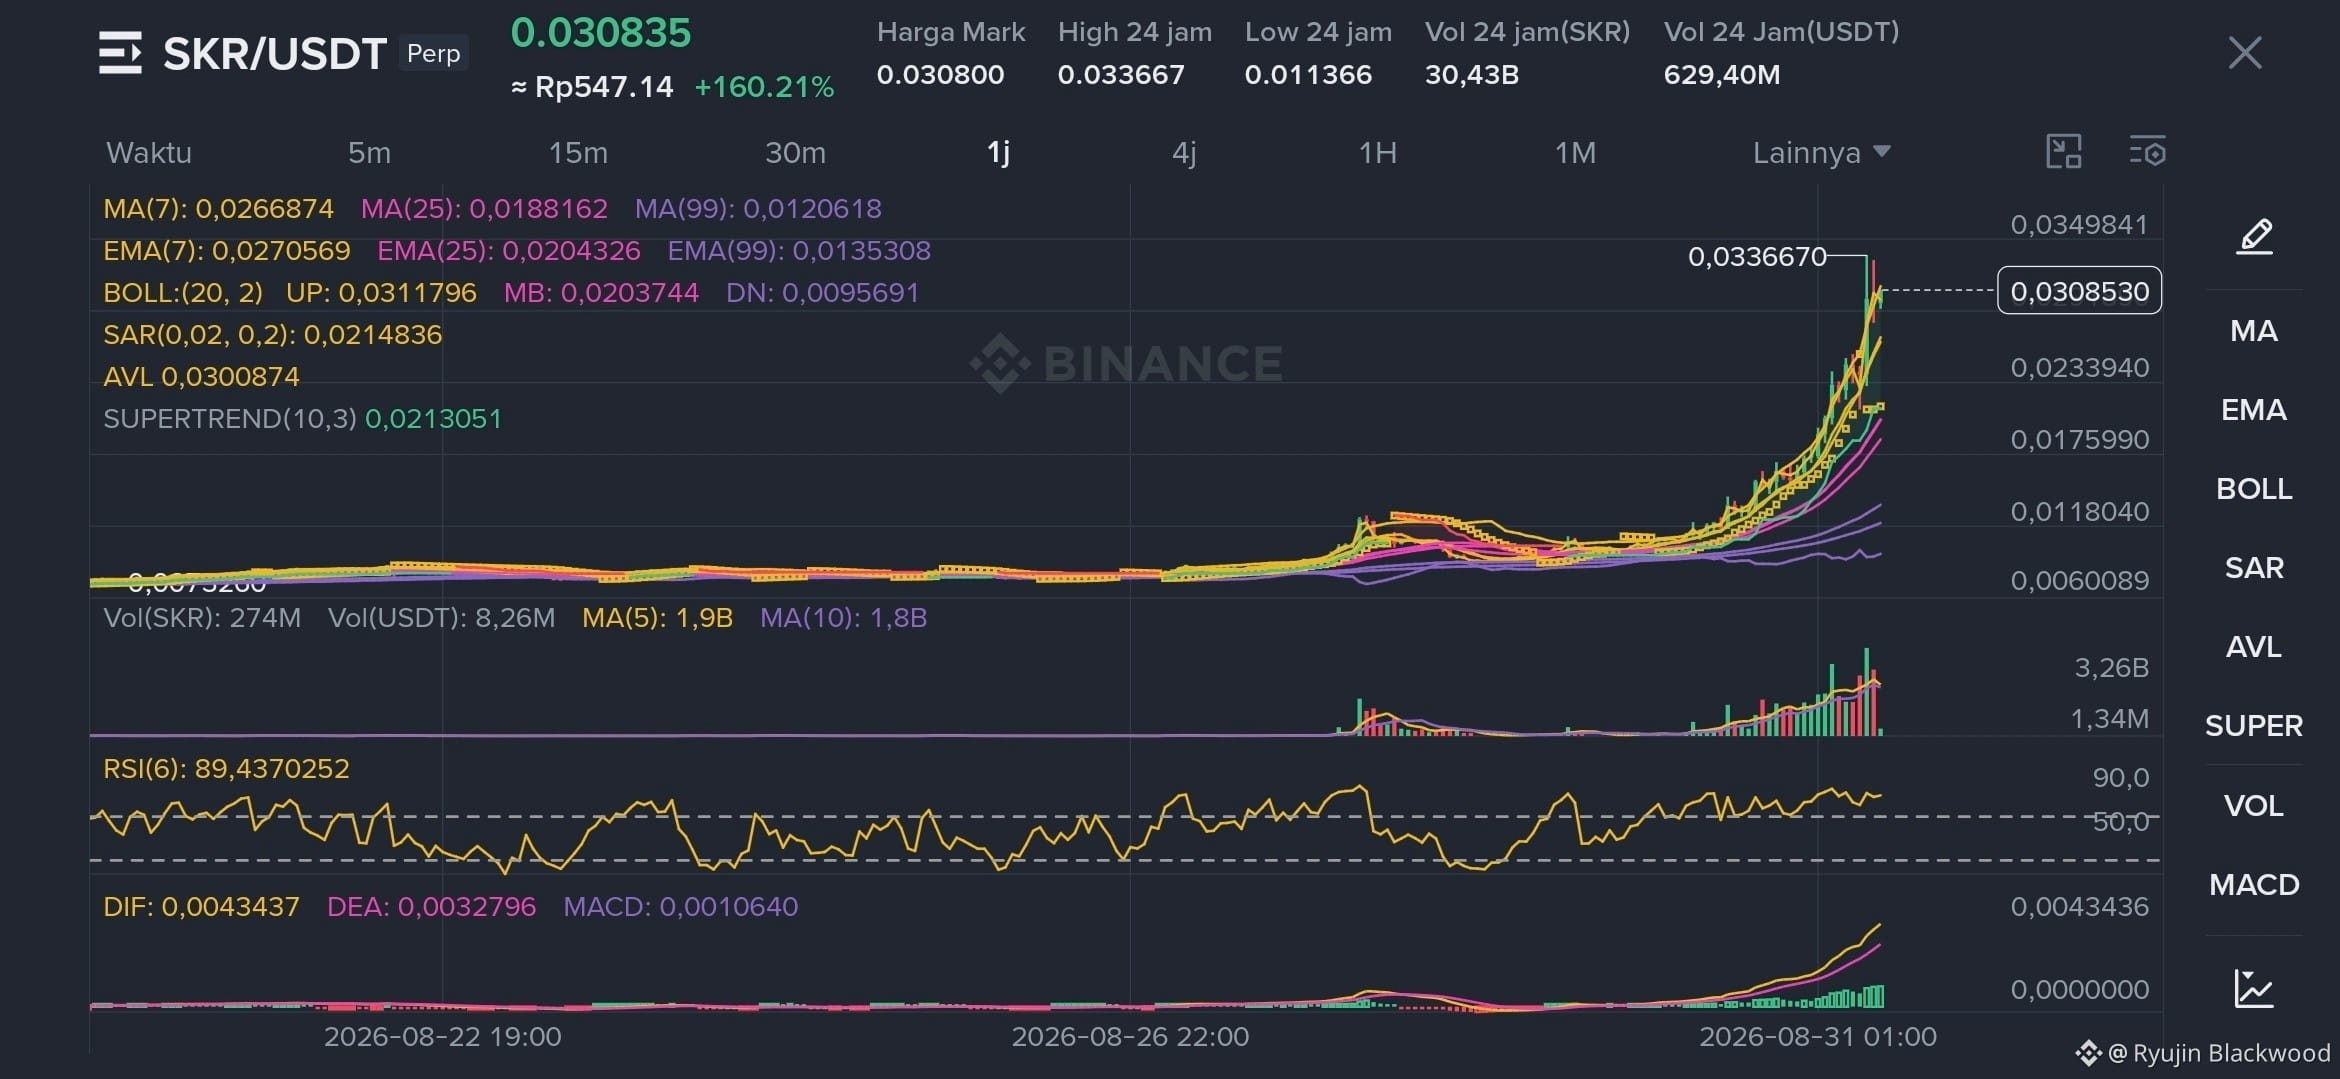This screenshot has height=1079, width=2340.
Task: Open the chart settings icon
Action: 2147,152
